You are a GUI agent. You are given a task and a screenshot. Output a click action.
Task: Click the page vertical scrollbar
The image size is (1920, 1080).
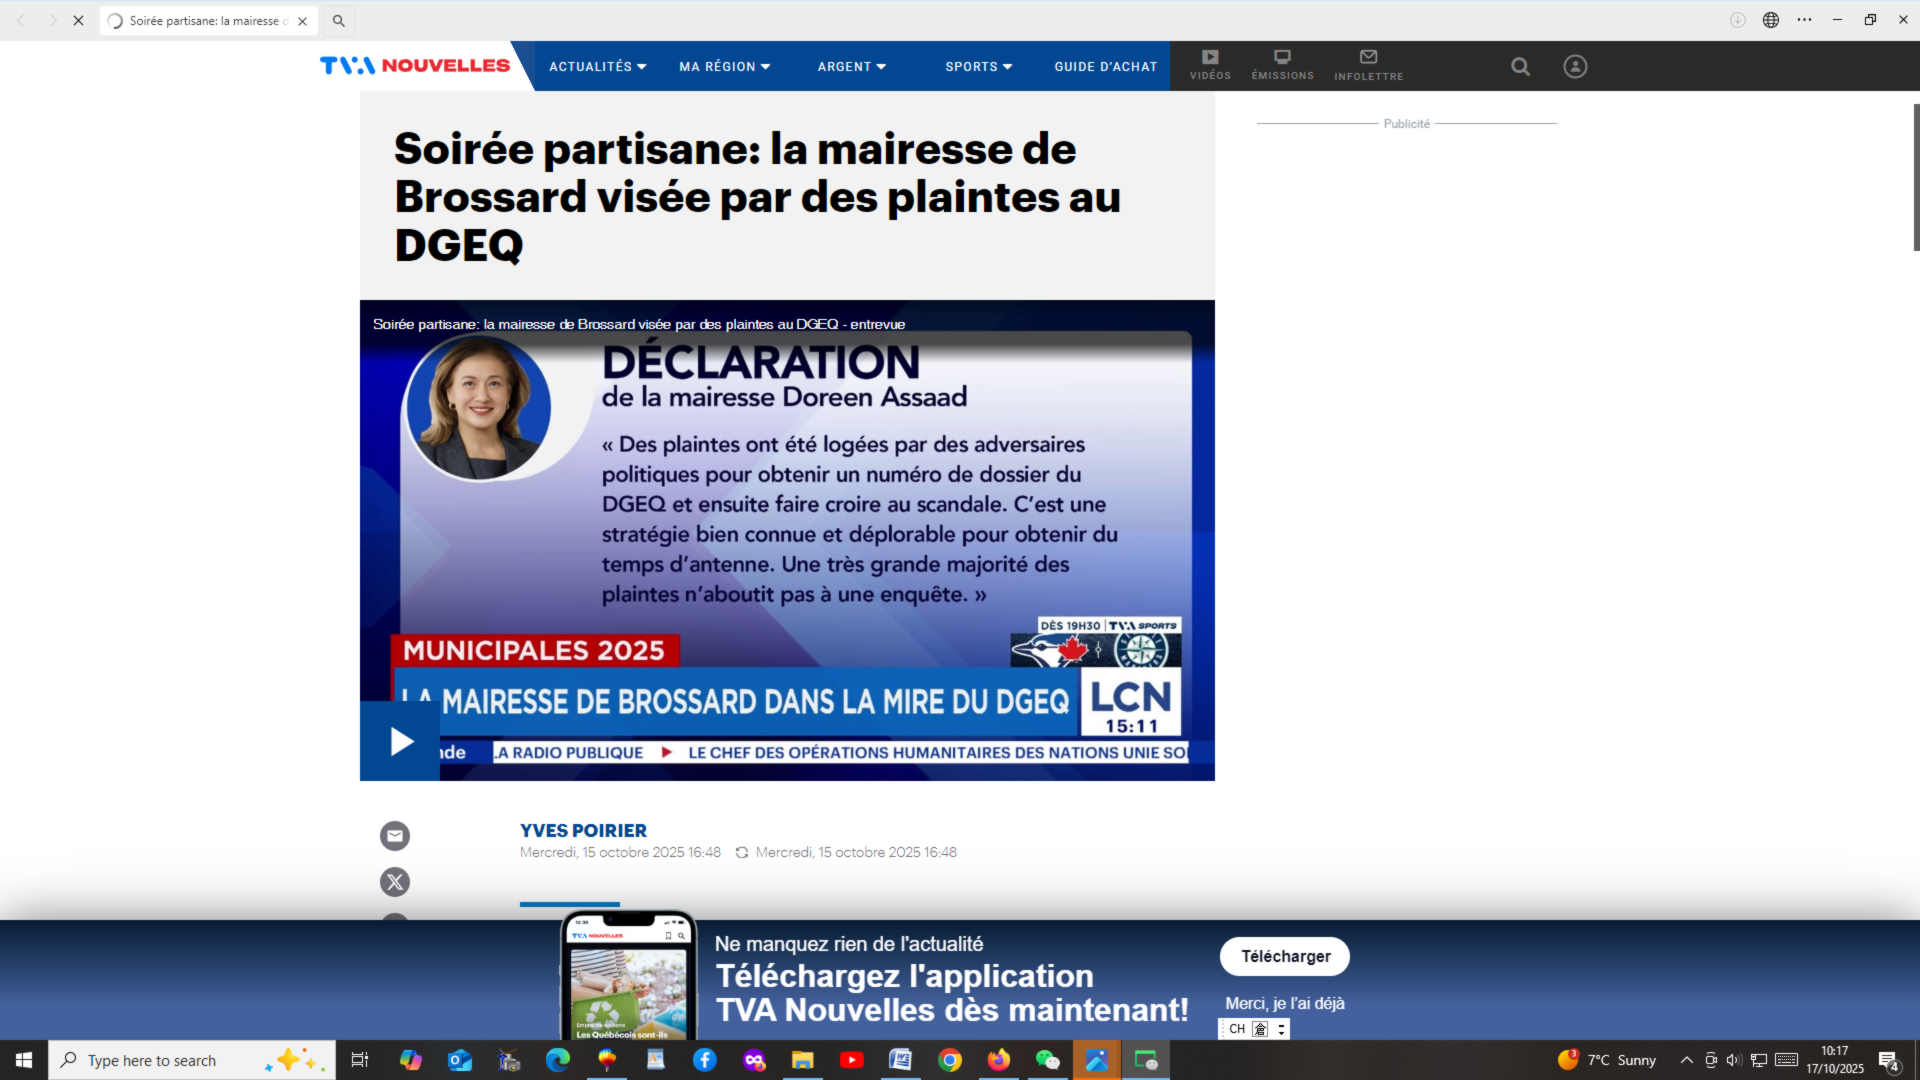[1915, 178]
